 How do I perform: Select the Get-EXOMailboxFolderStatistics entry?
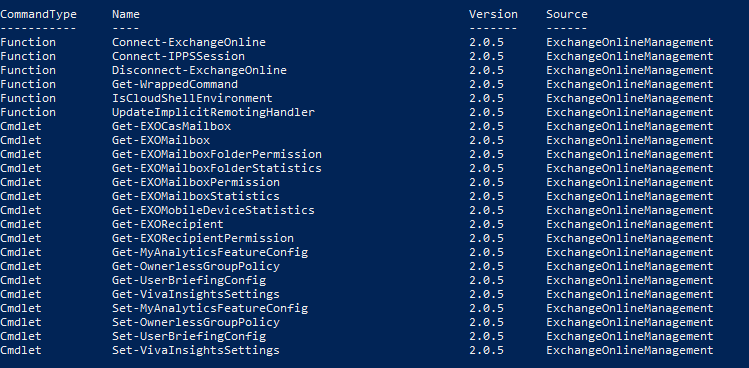(x=217, y=168)
